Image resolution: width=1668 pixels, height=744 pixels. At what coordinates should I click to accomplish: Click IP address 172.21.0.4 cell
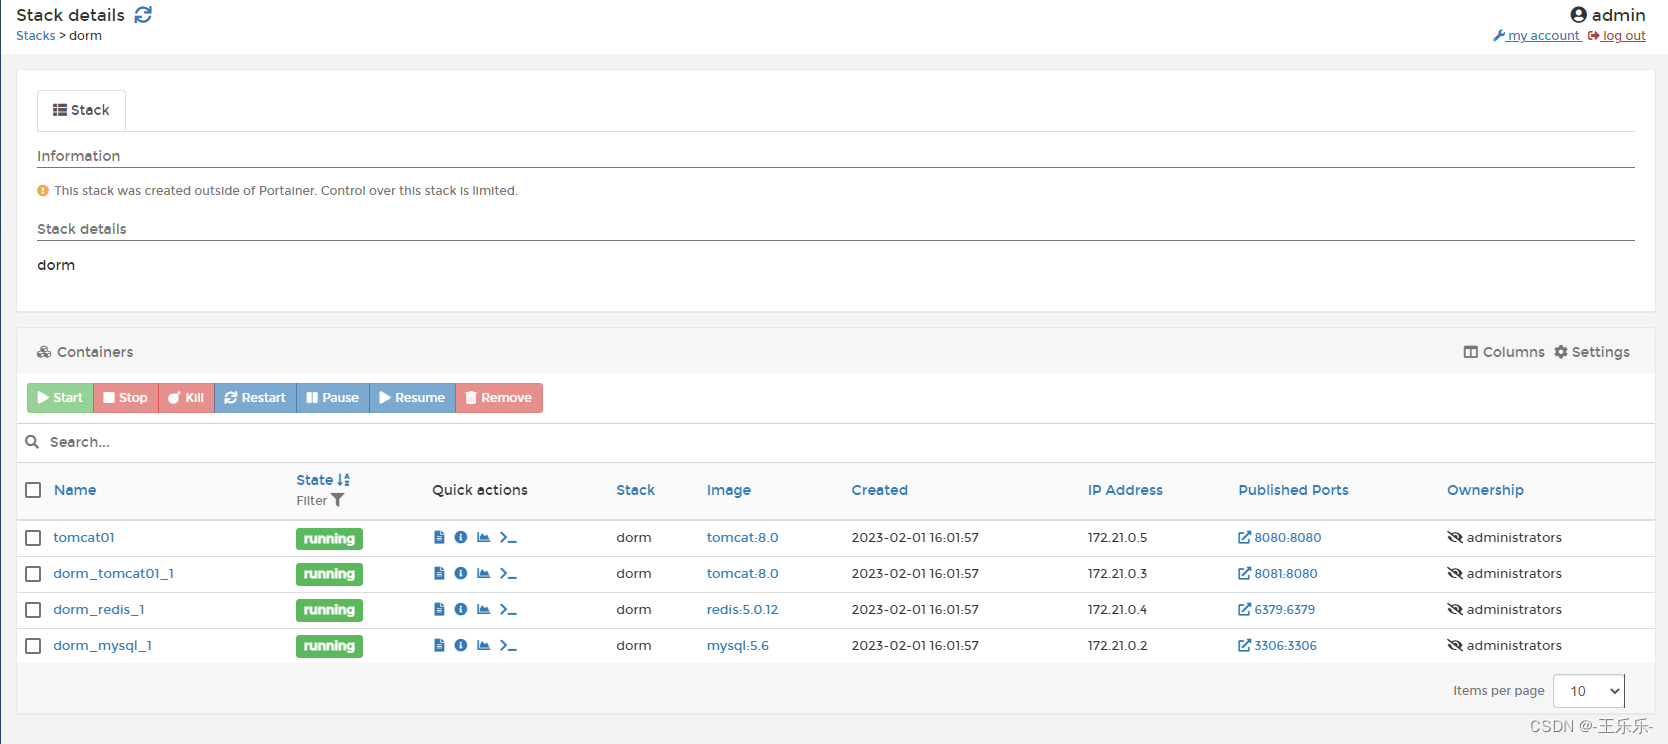point(1117,610)
